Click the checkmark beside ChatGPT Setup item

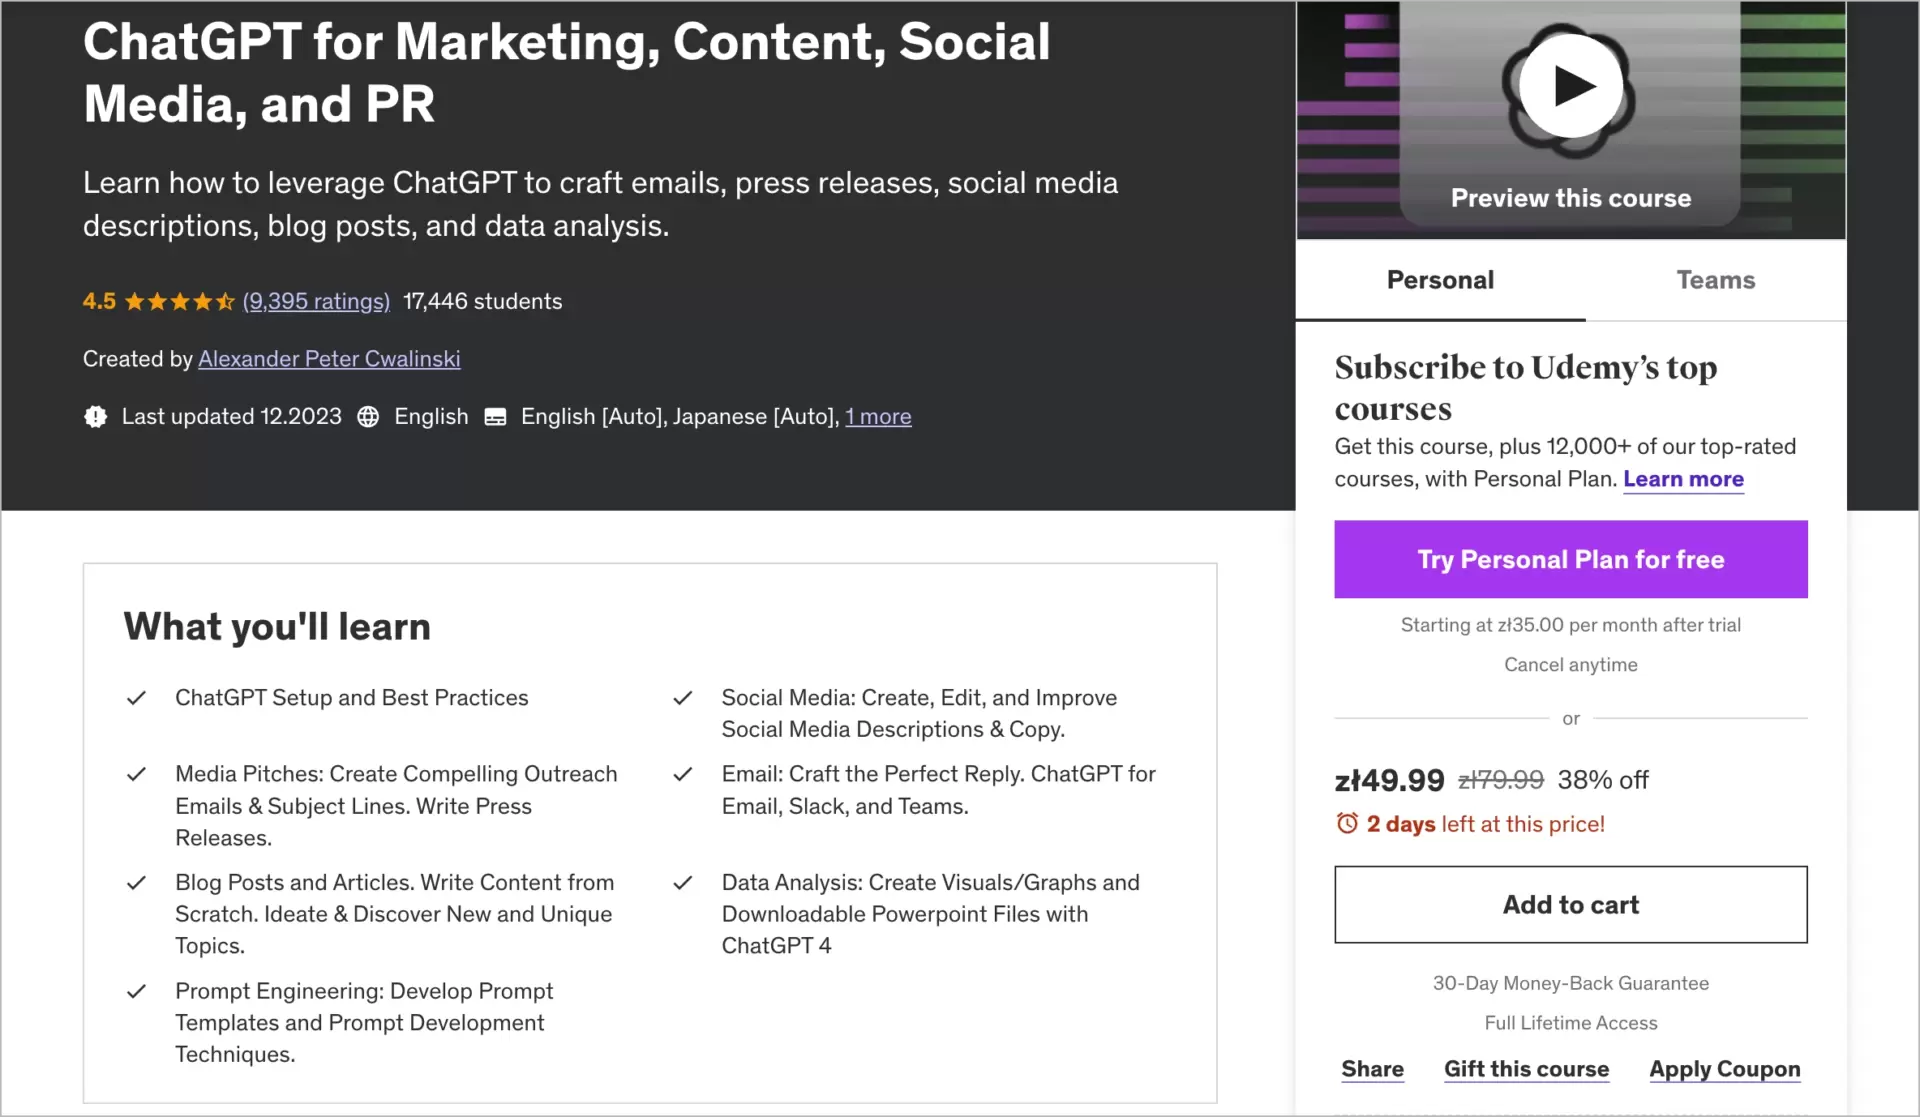click(137, 698)
